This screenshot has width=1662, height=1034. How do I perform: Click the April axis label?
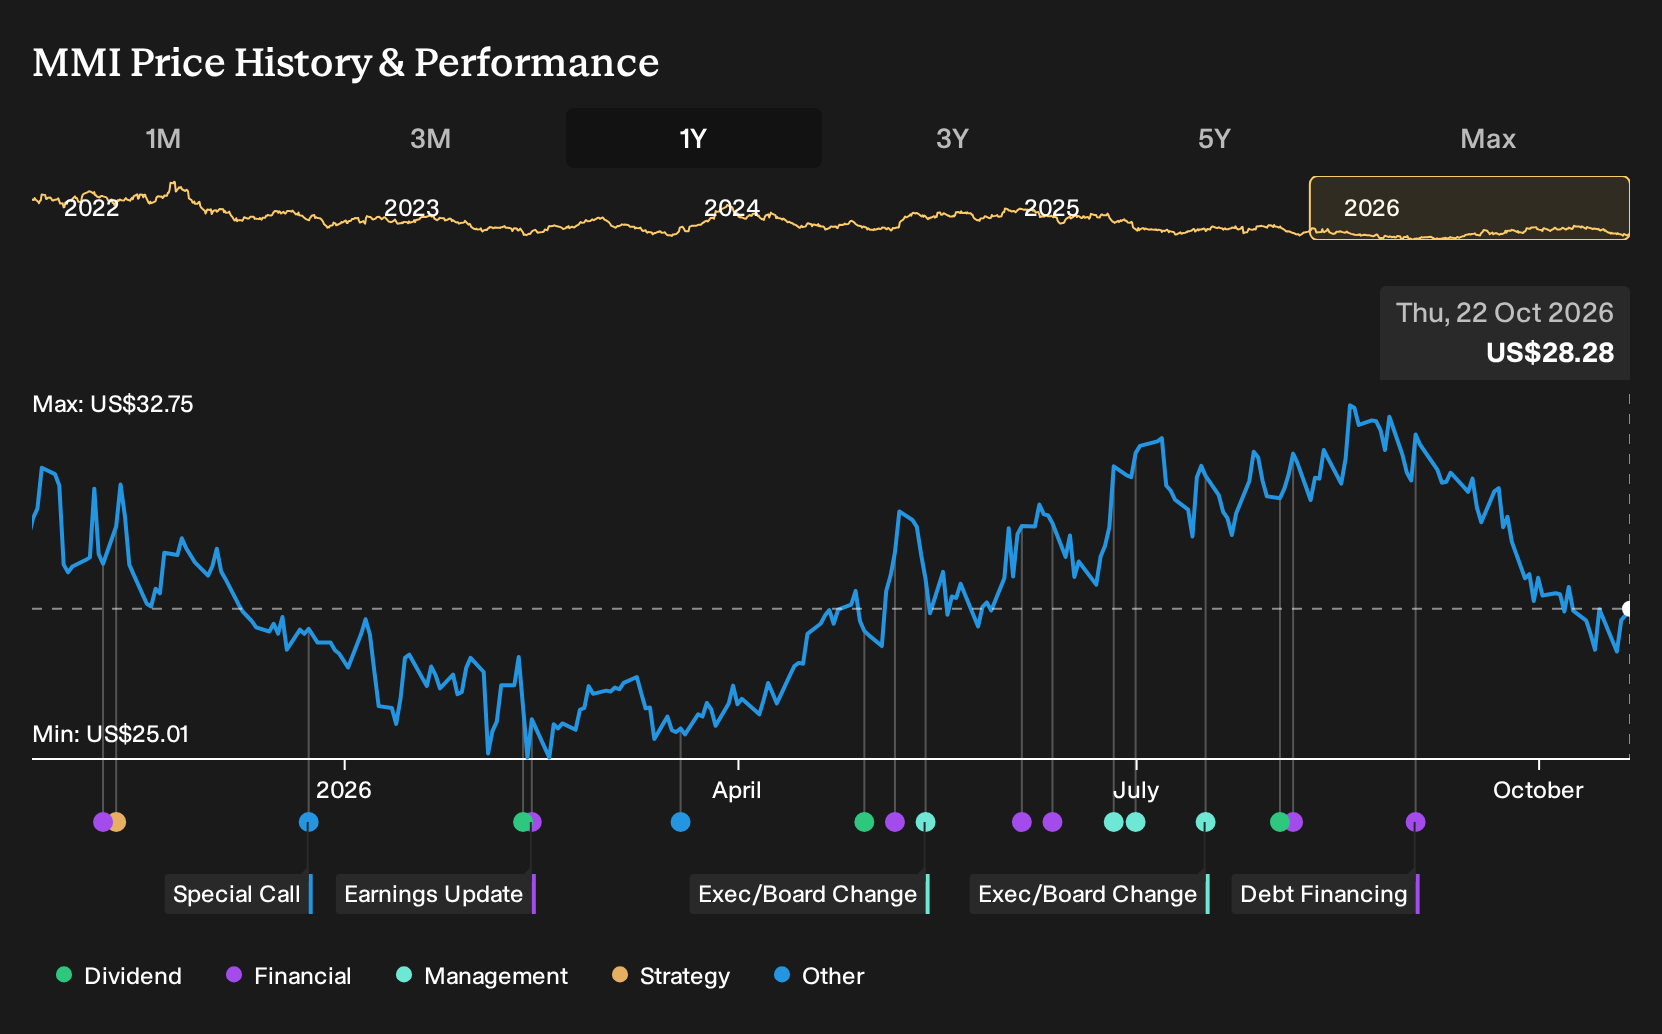coord(737,790)
